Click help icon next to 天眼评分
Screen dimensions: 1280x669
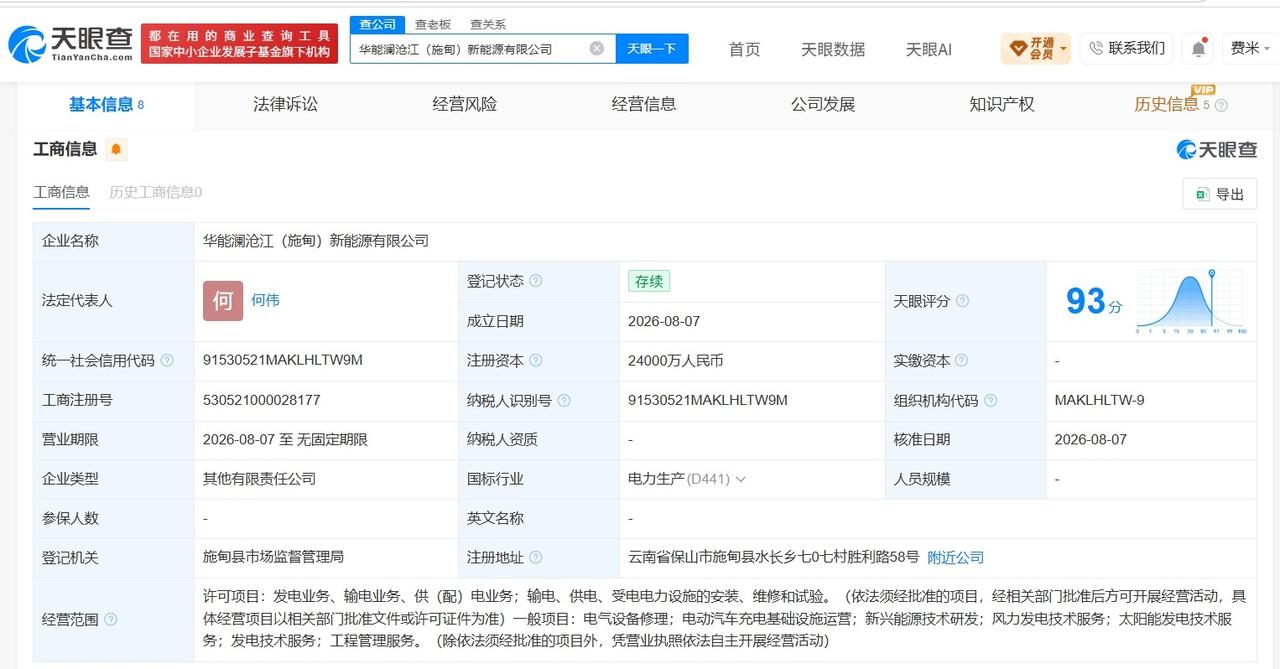(962, 301)
